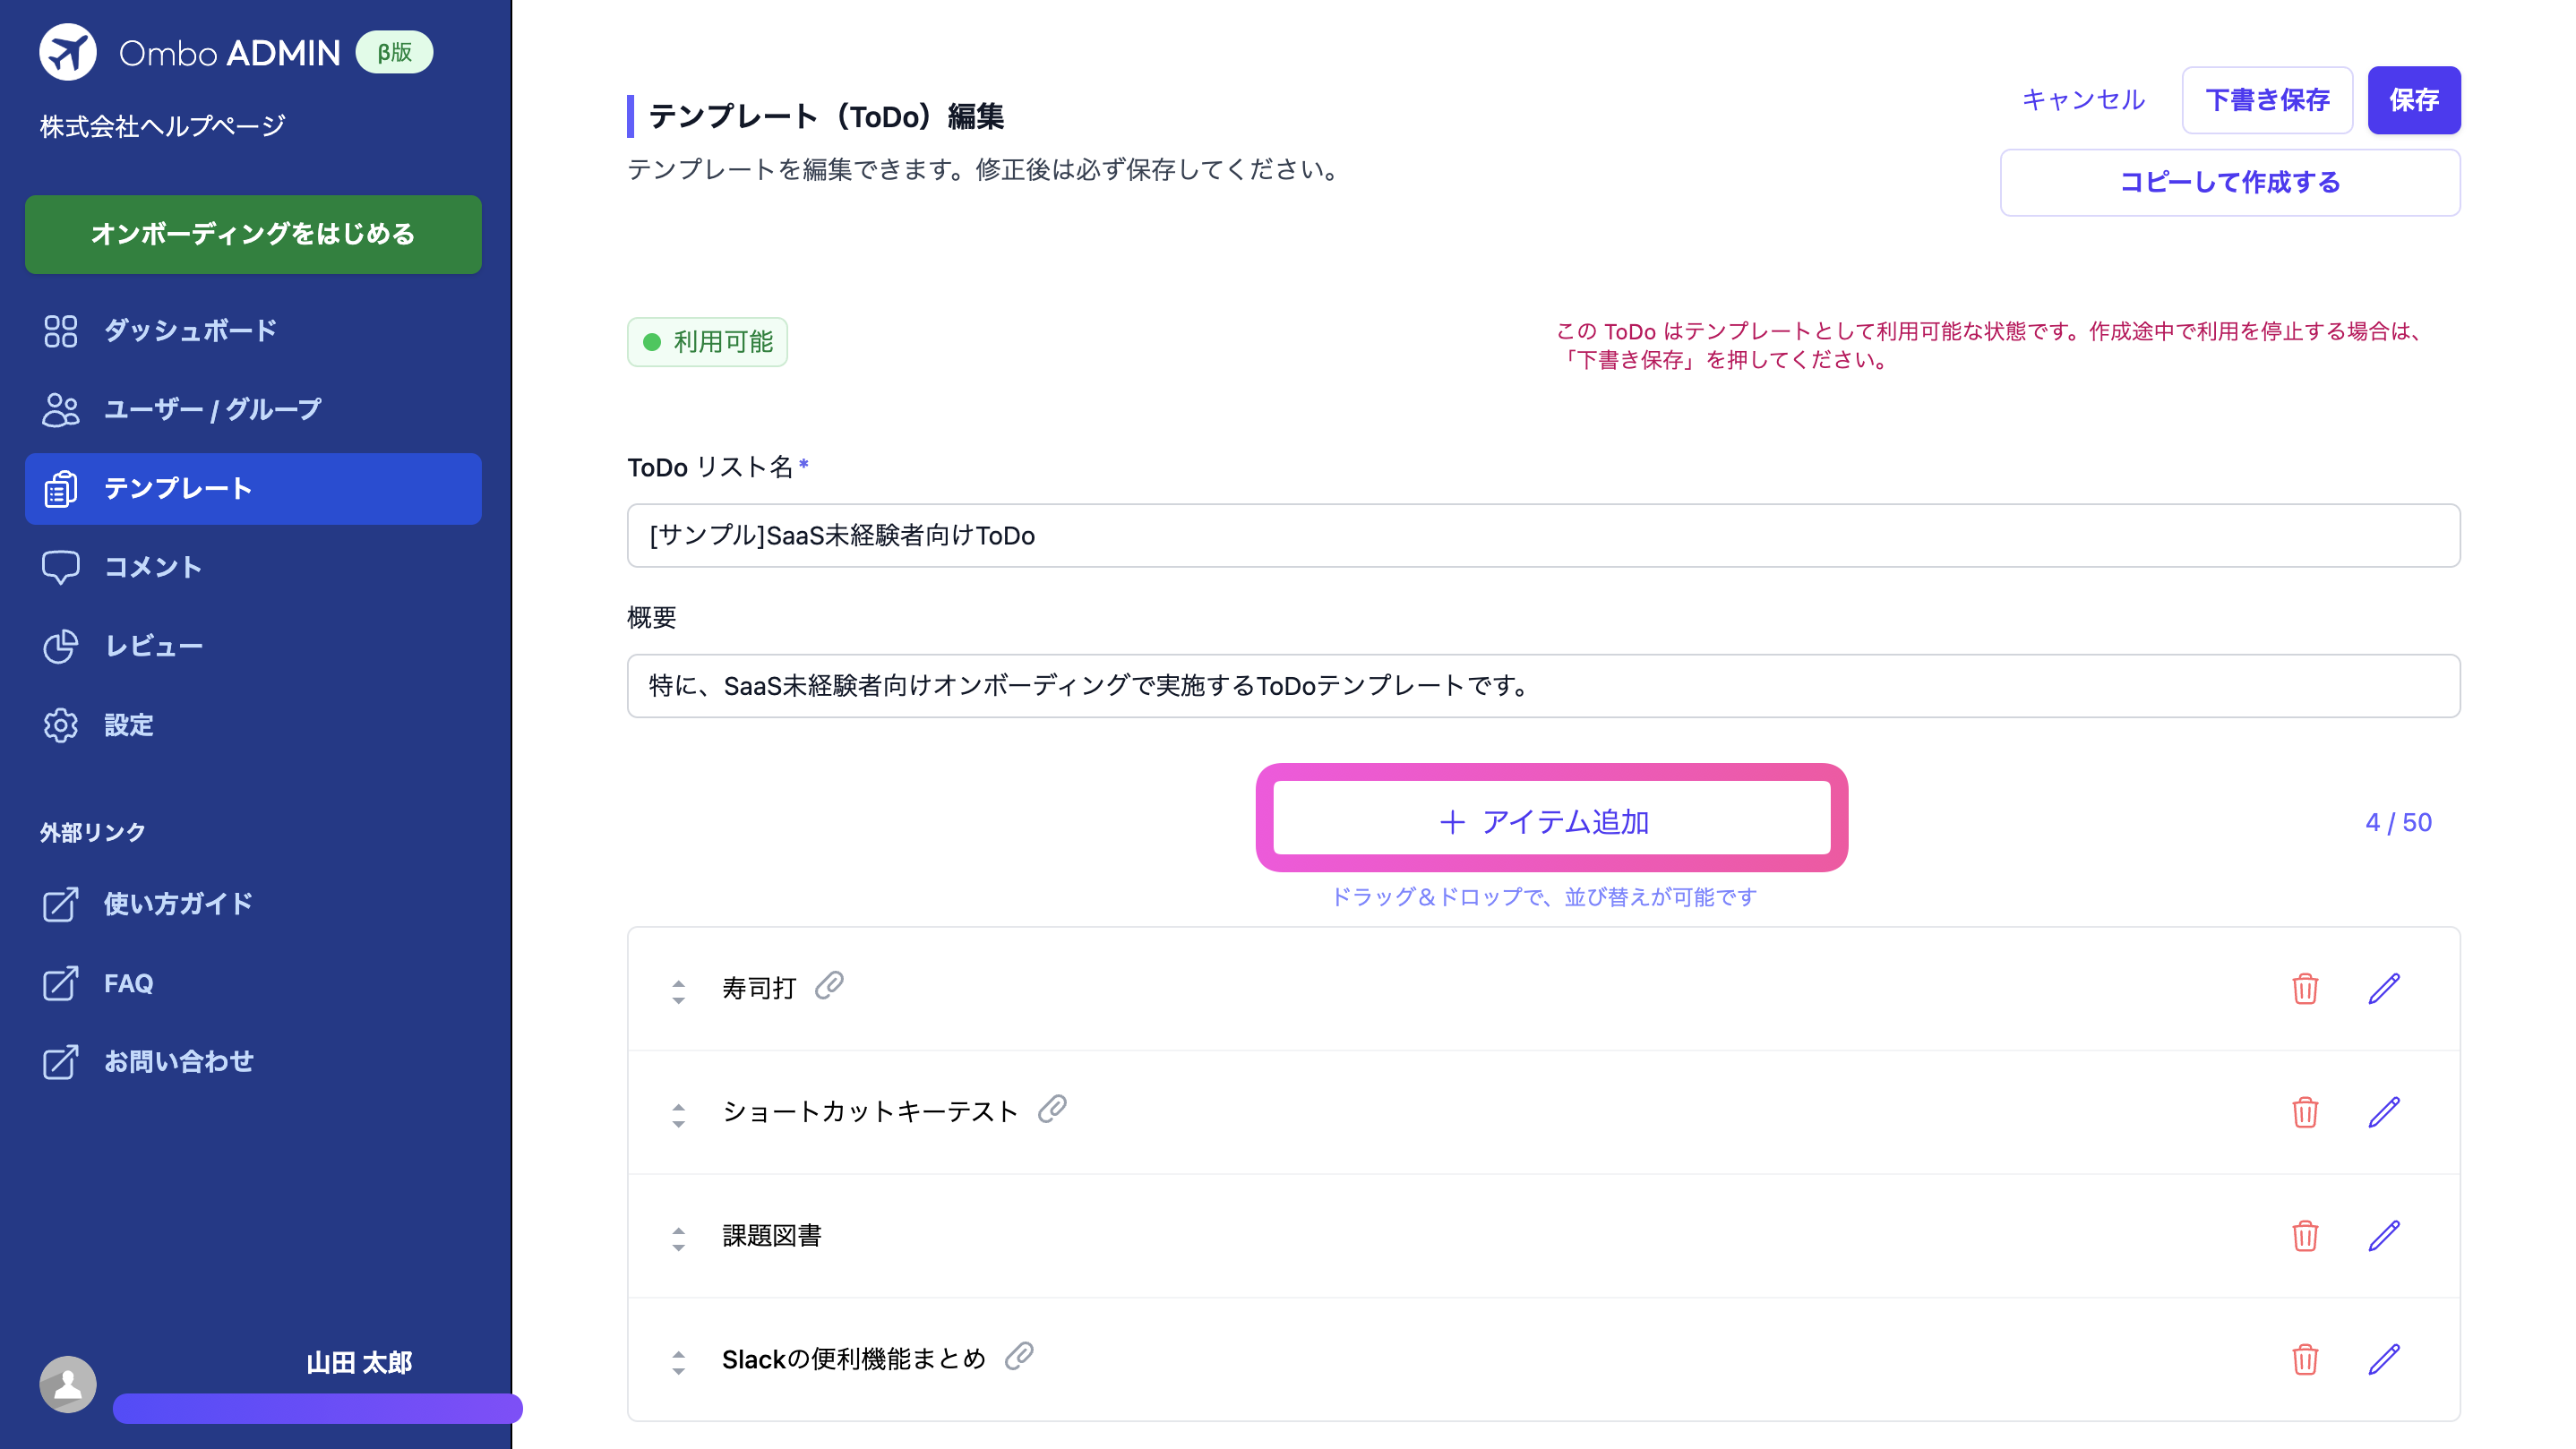Click reorder arrows handle for 課題図書
The image size is (2576, 1449).
(x=679, y=1239)
